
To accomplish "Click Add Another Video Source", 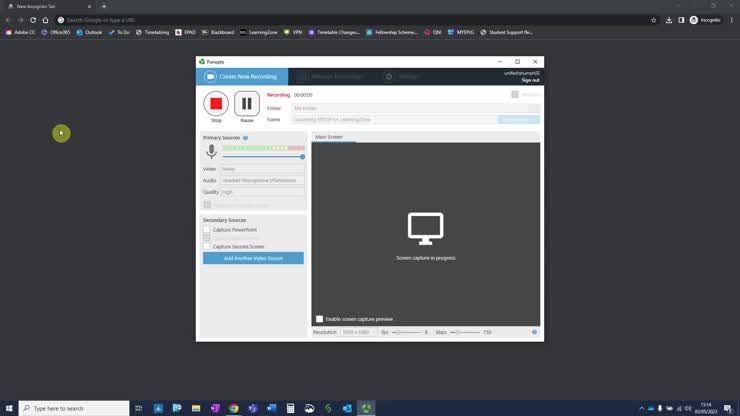I will coord(253,258).
